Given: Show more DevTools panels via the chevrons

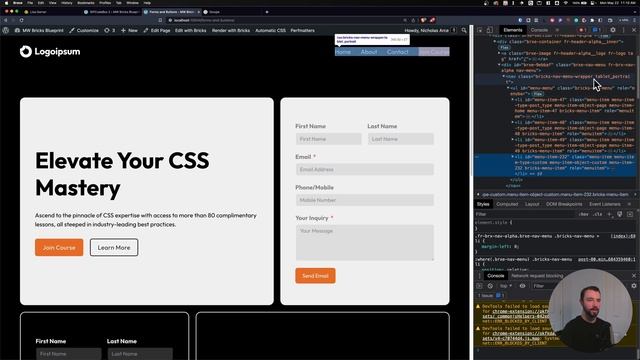Looking at the screenshot, I should coord(557,30).
